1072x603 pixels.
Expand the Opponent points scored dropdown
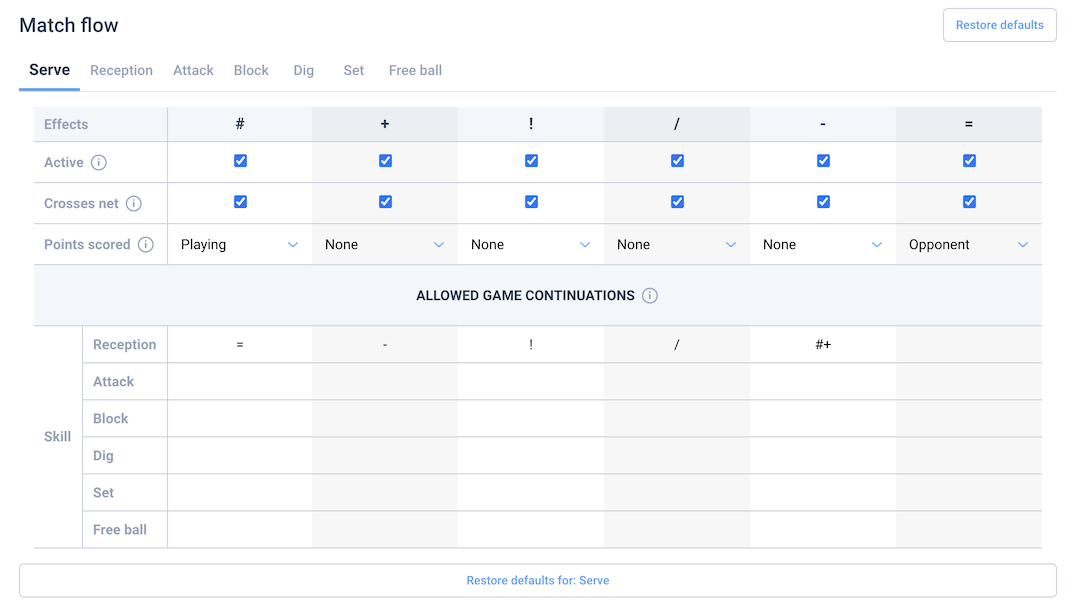(x=968, y=244)
